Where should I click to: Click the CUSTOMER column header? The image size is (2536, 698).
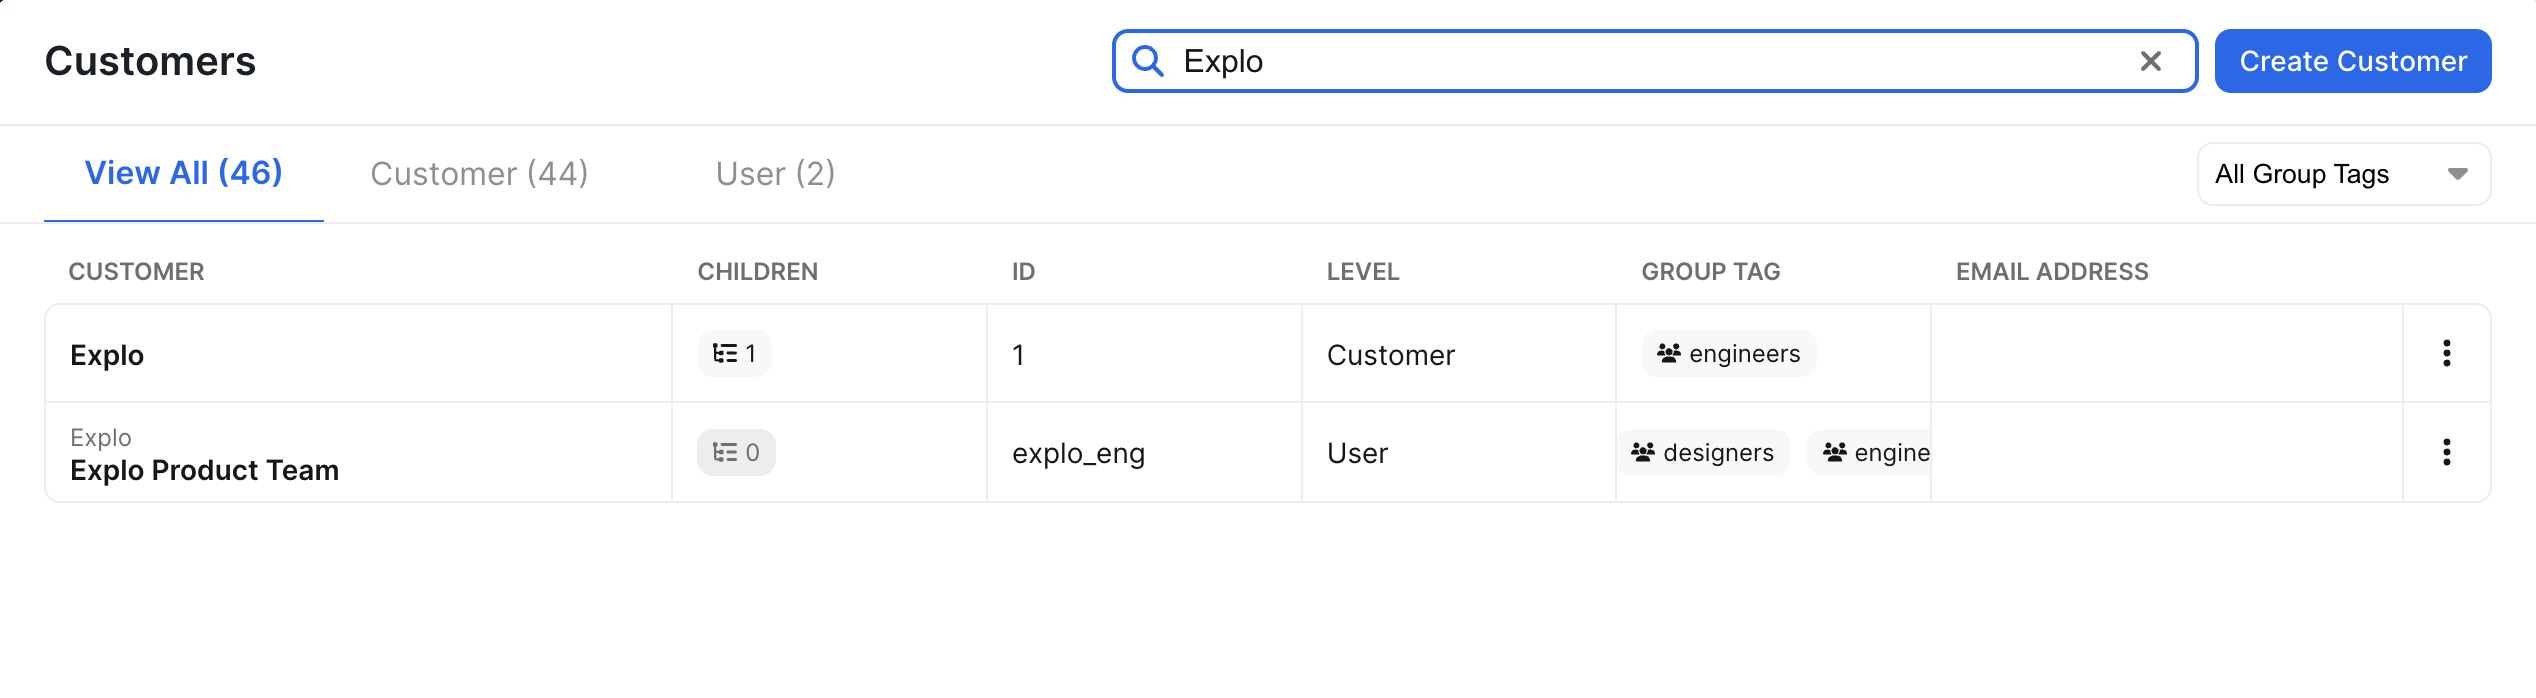pyautogui.click(x=136, y=271)
